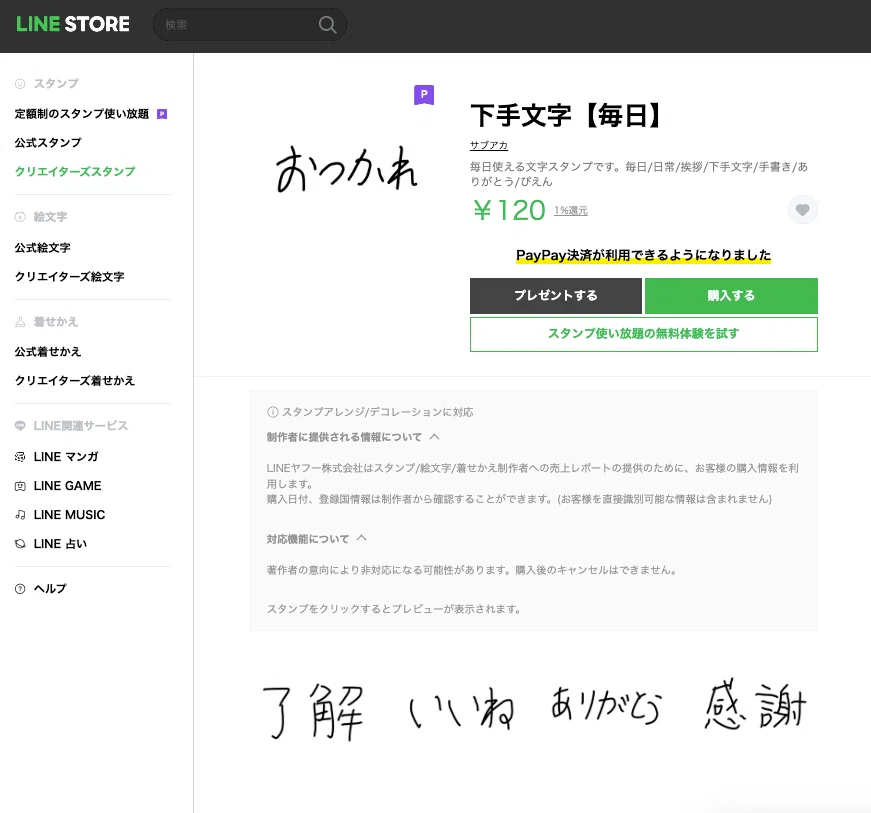Click the 購入する button

tap(731, 296)
